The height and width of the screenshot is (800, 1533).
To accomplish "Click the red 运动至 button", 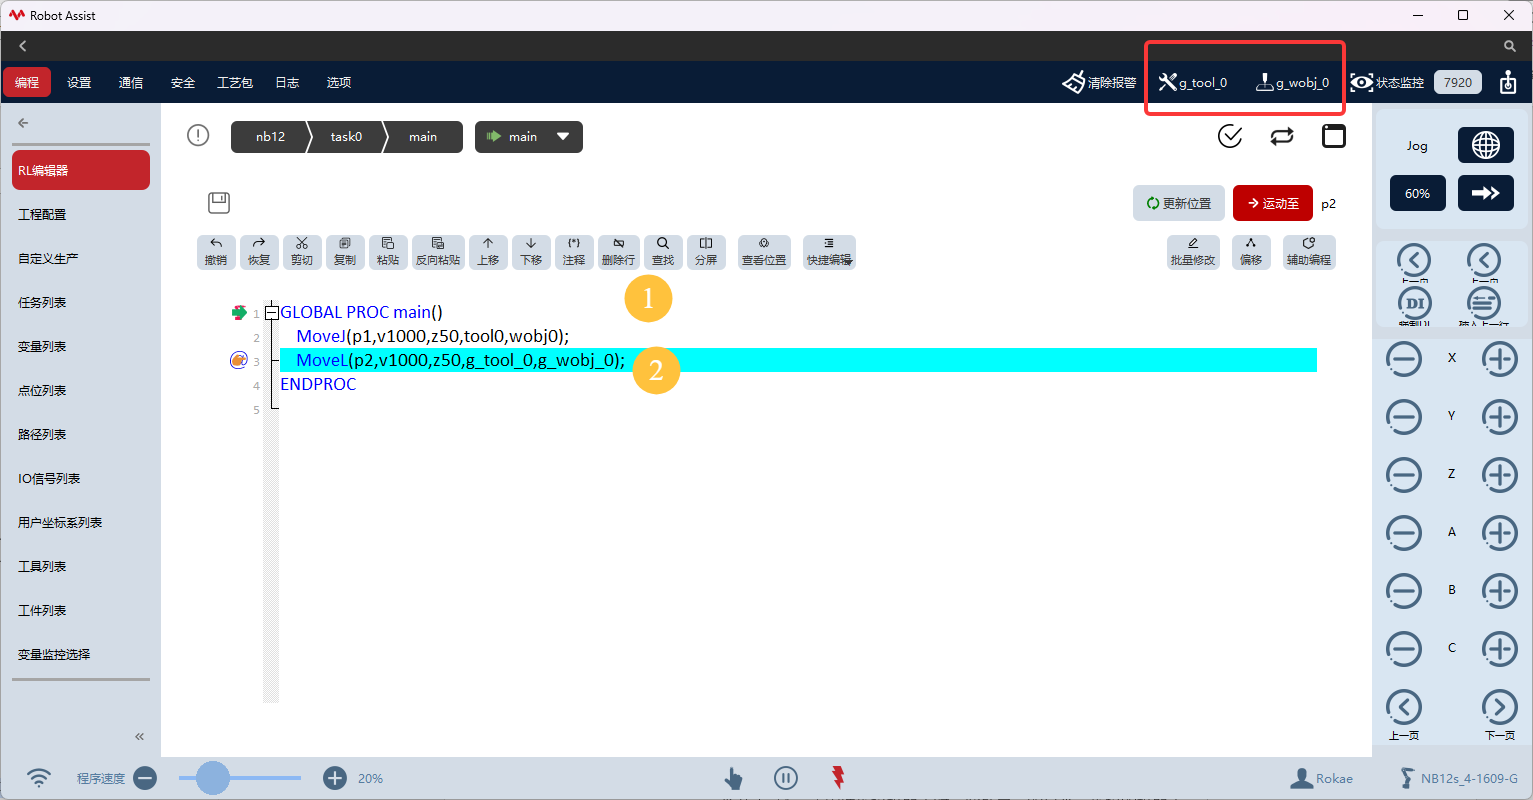I will pyautogui.click(x=1272, y=203).
